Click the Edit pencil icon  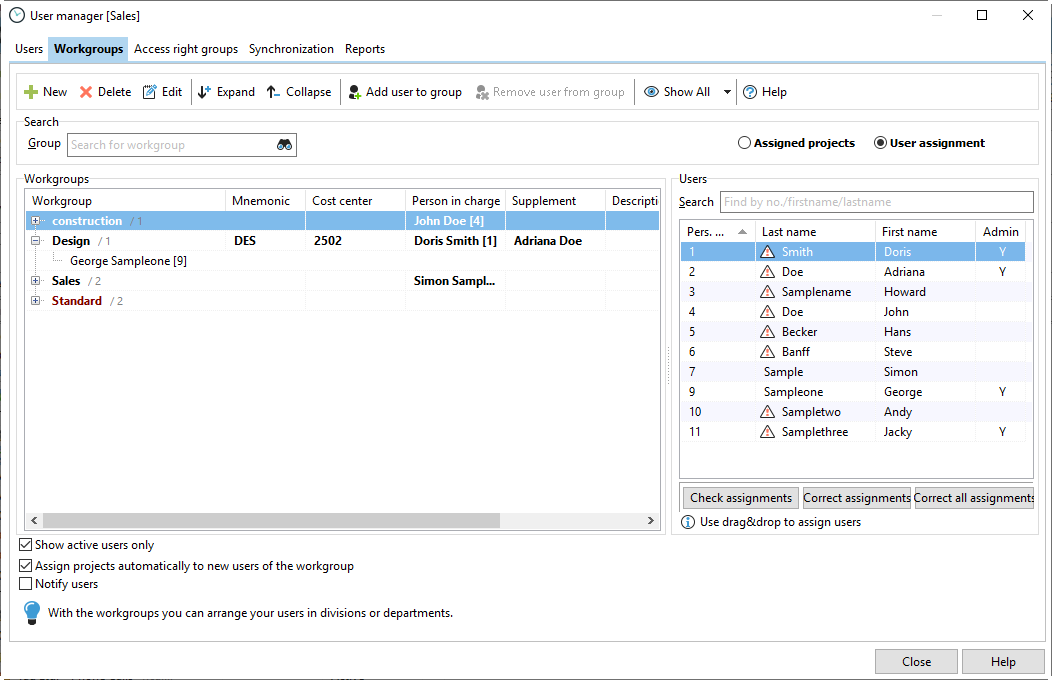point(150,92)
